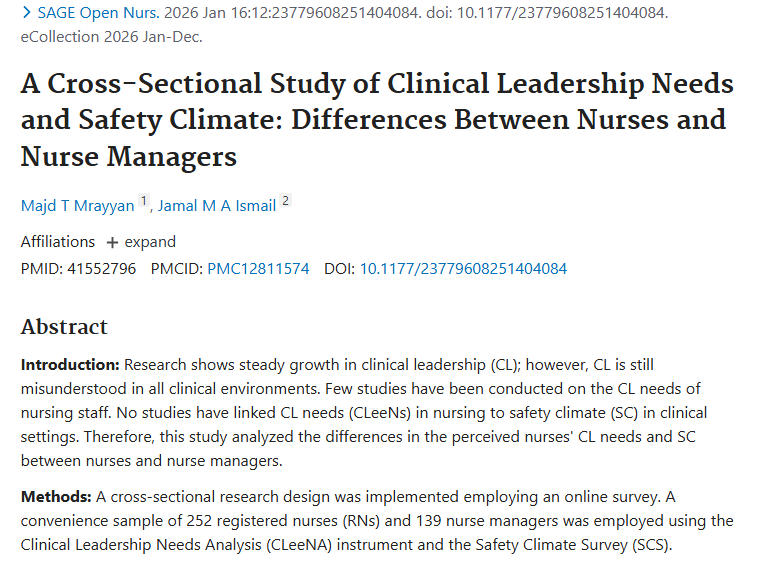Click the Affiliations label text

pos(58,242)
